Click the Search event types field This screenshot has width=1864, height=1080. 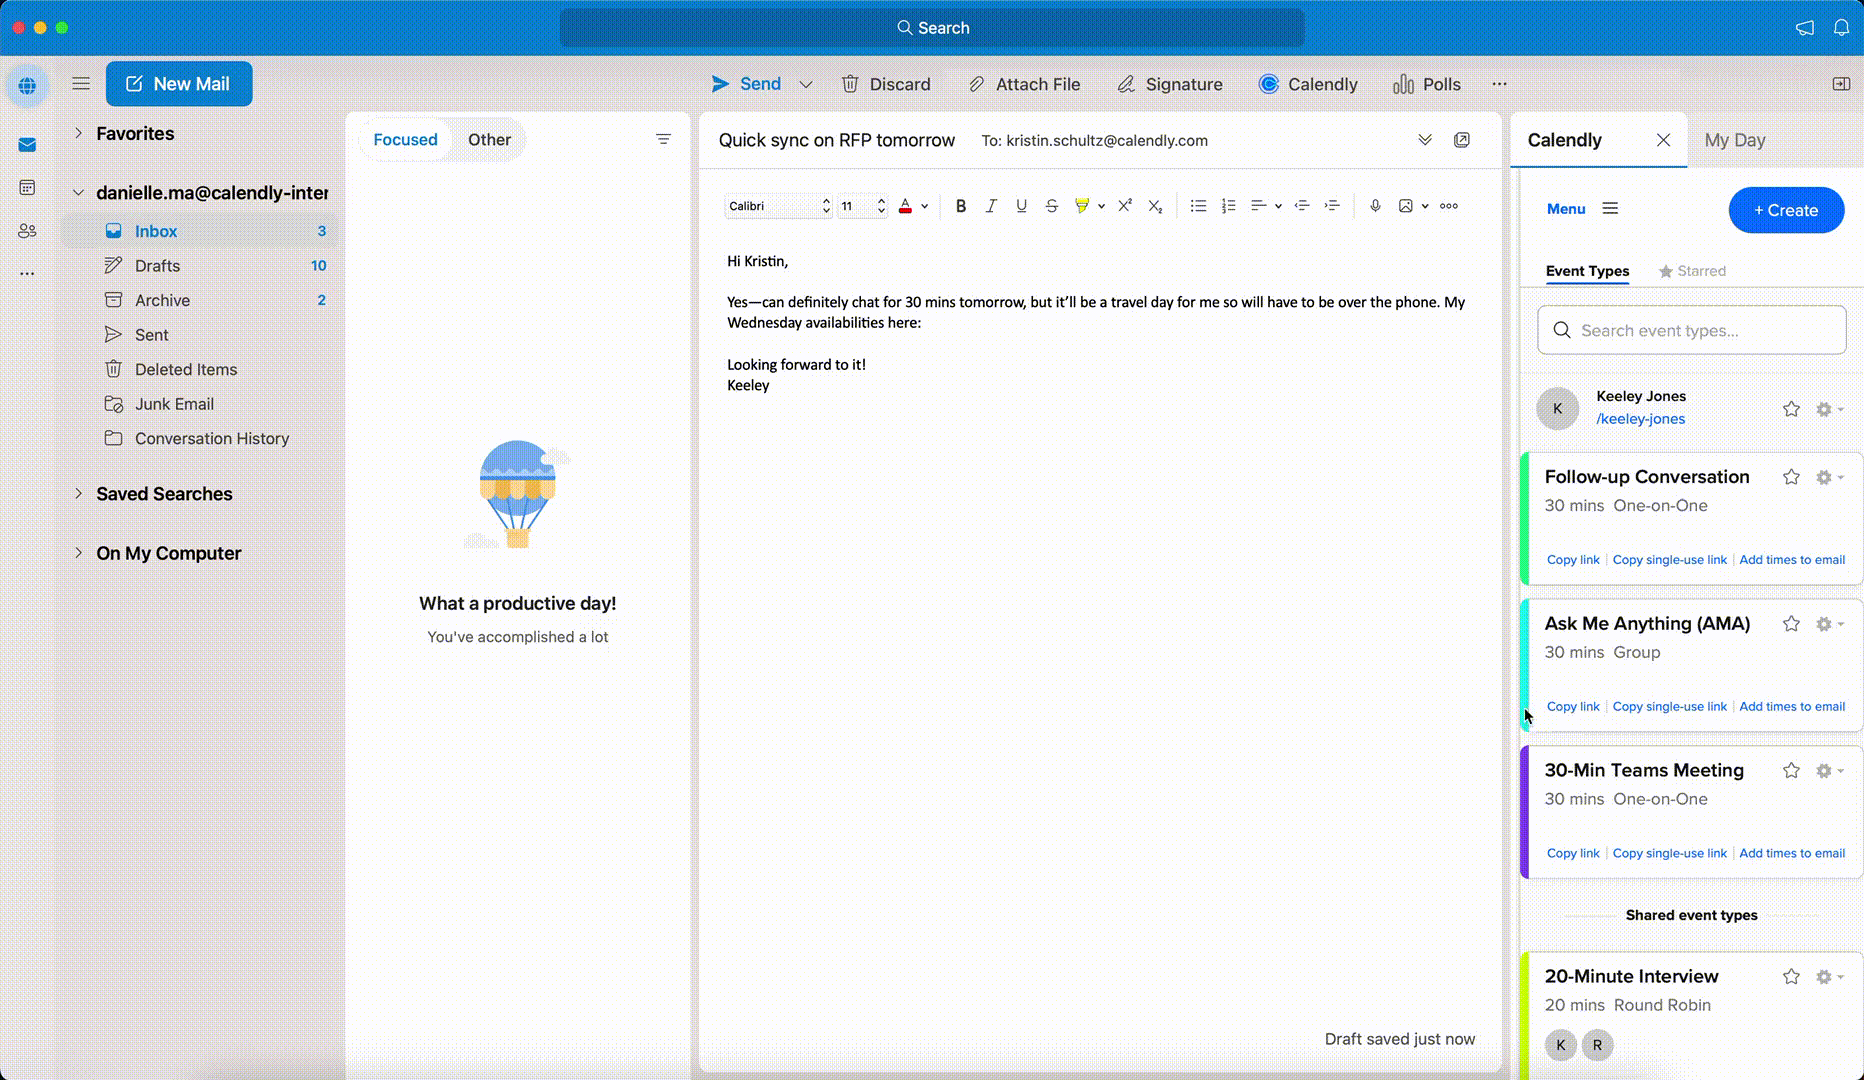(1691, 330)
